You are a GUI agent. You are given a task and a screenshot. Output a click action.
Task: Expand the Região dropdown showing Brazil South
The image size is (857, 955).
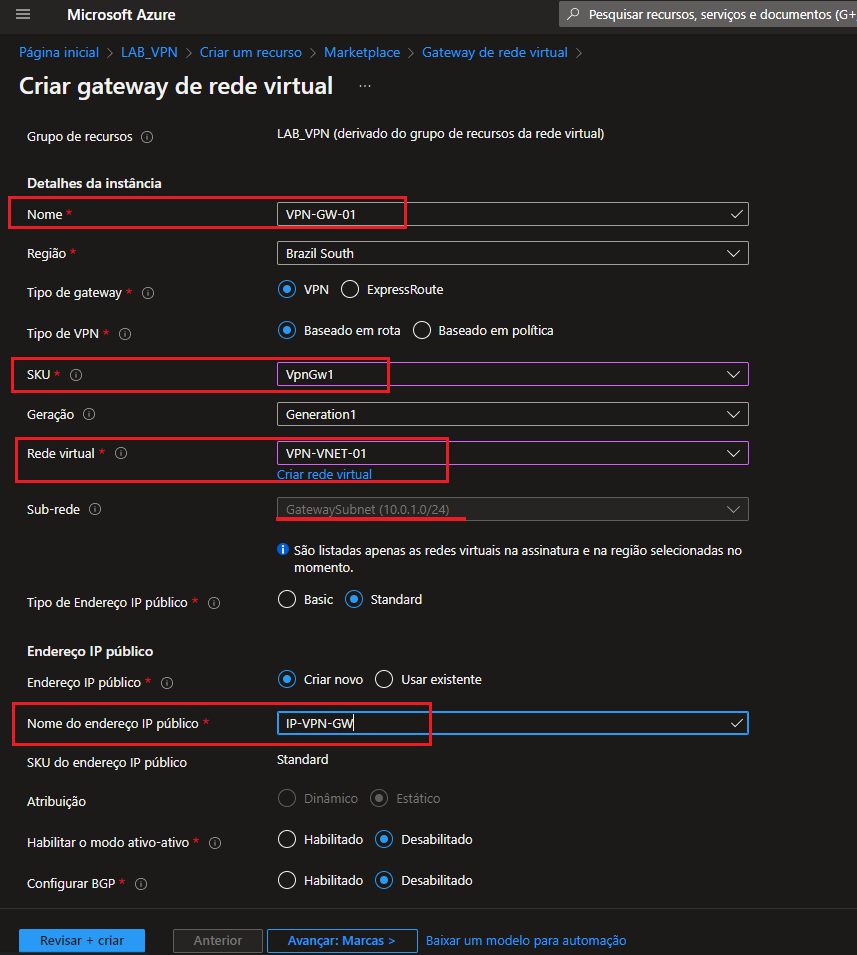click(512, 254)
